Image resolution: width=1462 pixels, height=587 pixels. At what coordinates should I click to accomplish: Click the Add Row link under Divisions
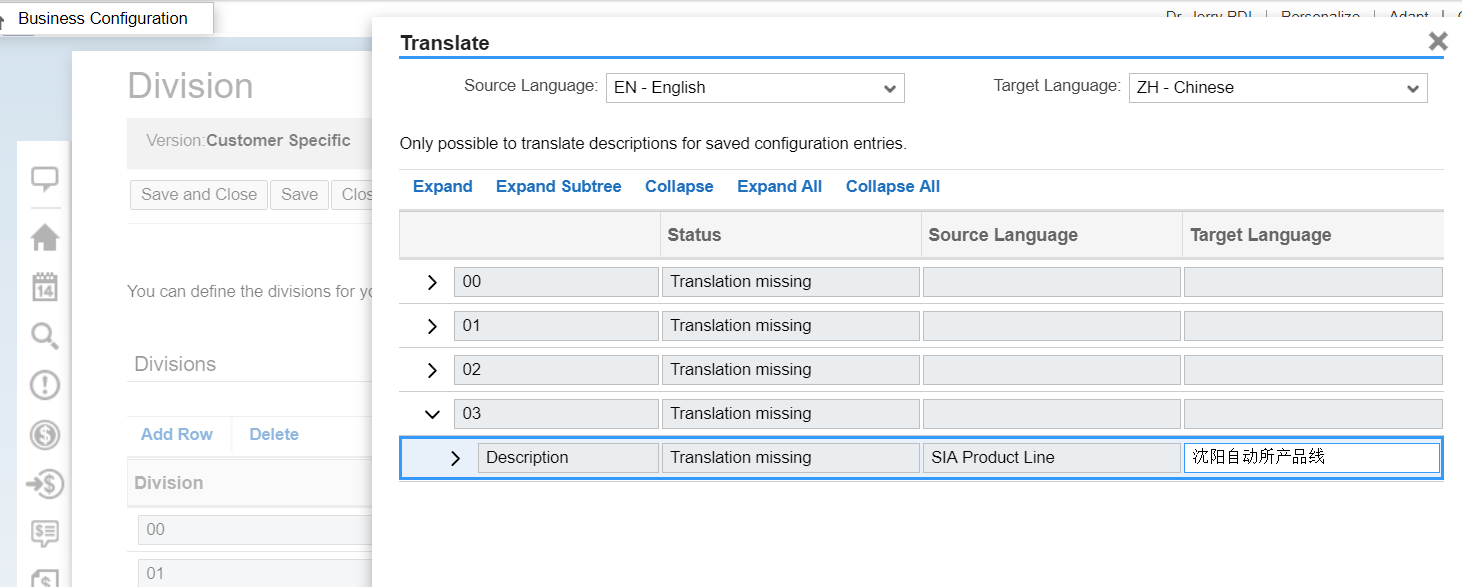177,434
